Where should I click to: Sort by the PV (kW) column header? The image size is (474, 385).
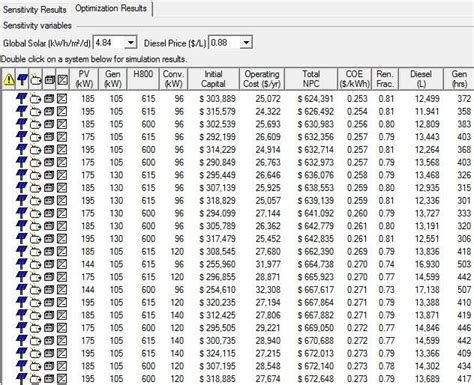point(84,79)
